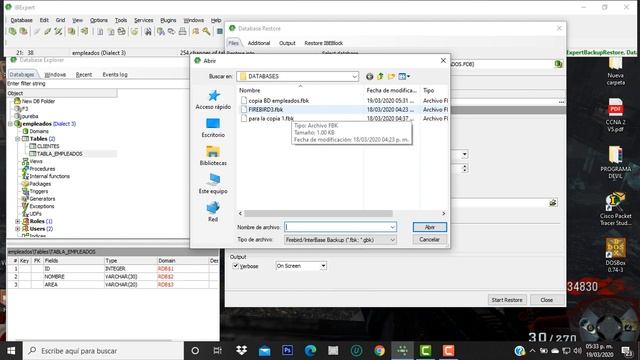This screenshot has height=360, width=640.
Task: Switch to Recent tab in Database Explorer
Action: 84,74
